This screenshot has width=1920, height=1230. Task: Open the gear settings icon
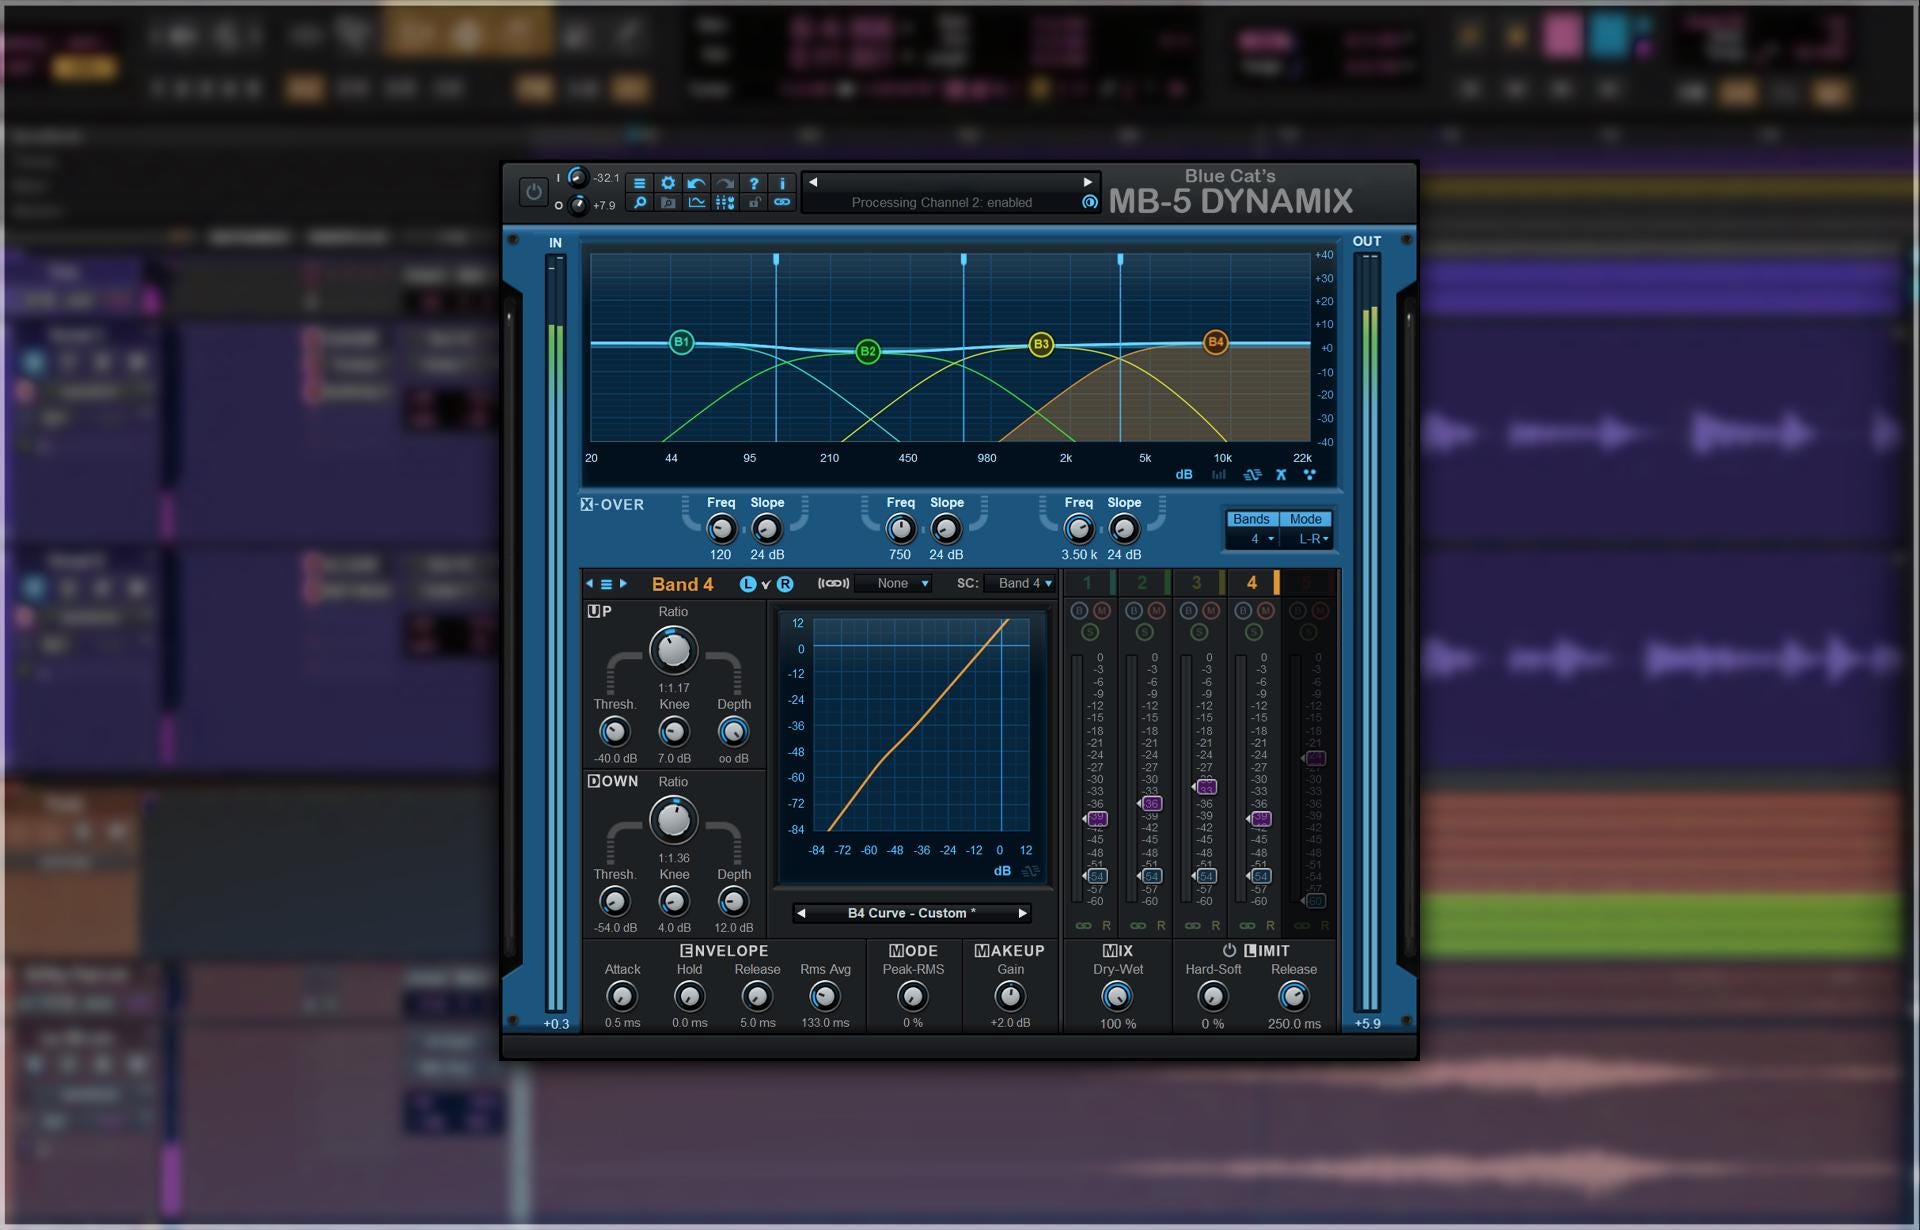pyautogui.click(x=668, y=183)
